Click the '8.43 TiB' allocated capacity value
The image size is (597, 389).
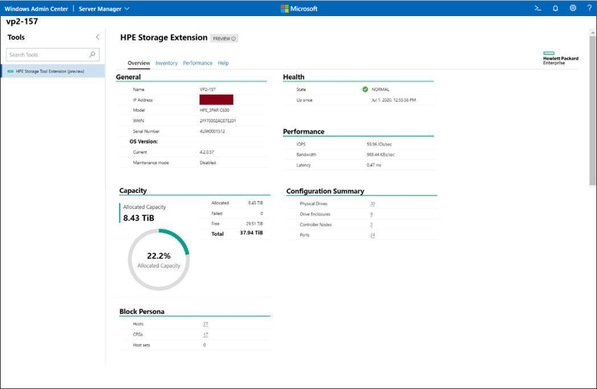click(139, 218)
